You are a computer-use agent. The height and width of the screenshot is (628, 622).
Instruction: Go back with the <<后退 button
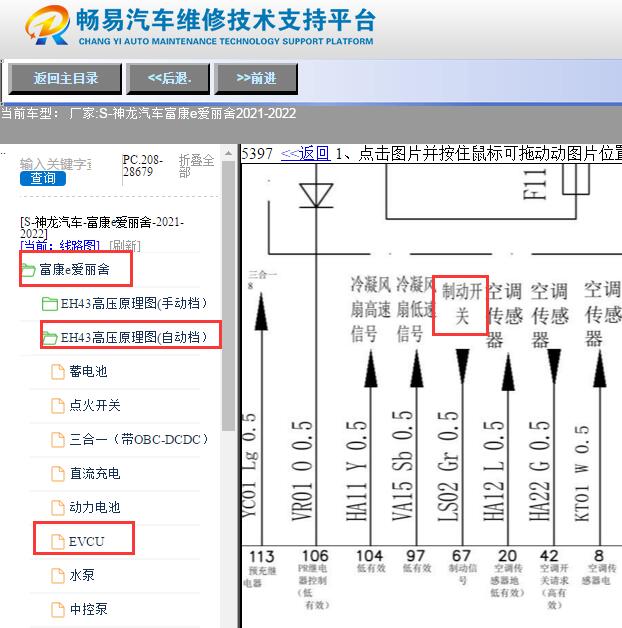[x=168, y=78]
